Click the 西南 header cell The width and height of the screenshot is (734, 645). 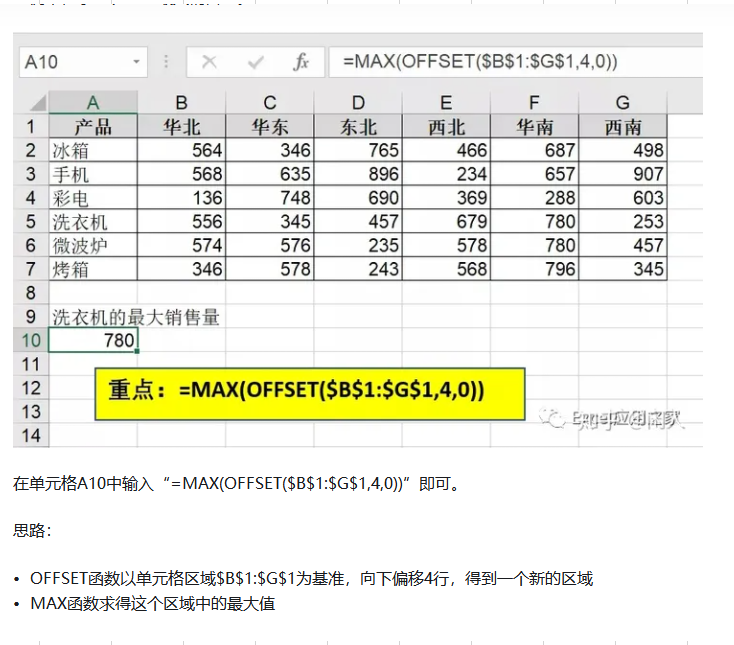[622, 127]
